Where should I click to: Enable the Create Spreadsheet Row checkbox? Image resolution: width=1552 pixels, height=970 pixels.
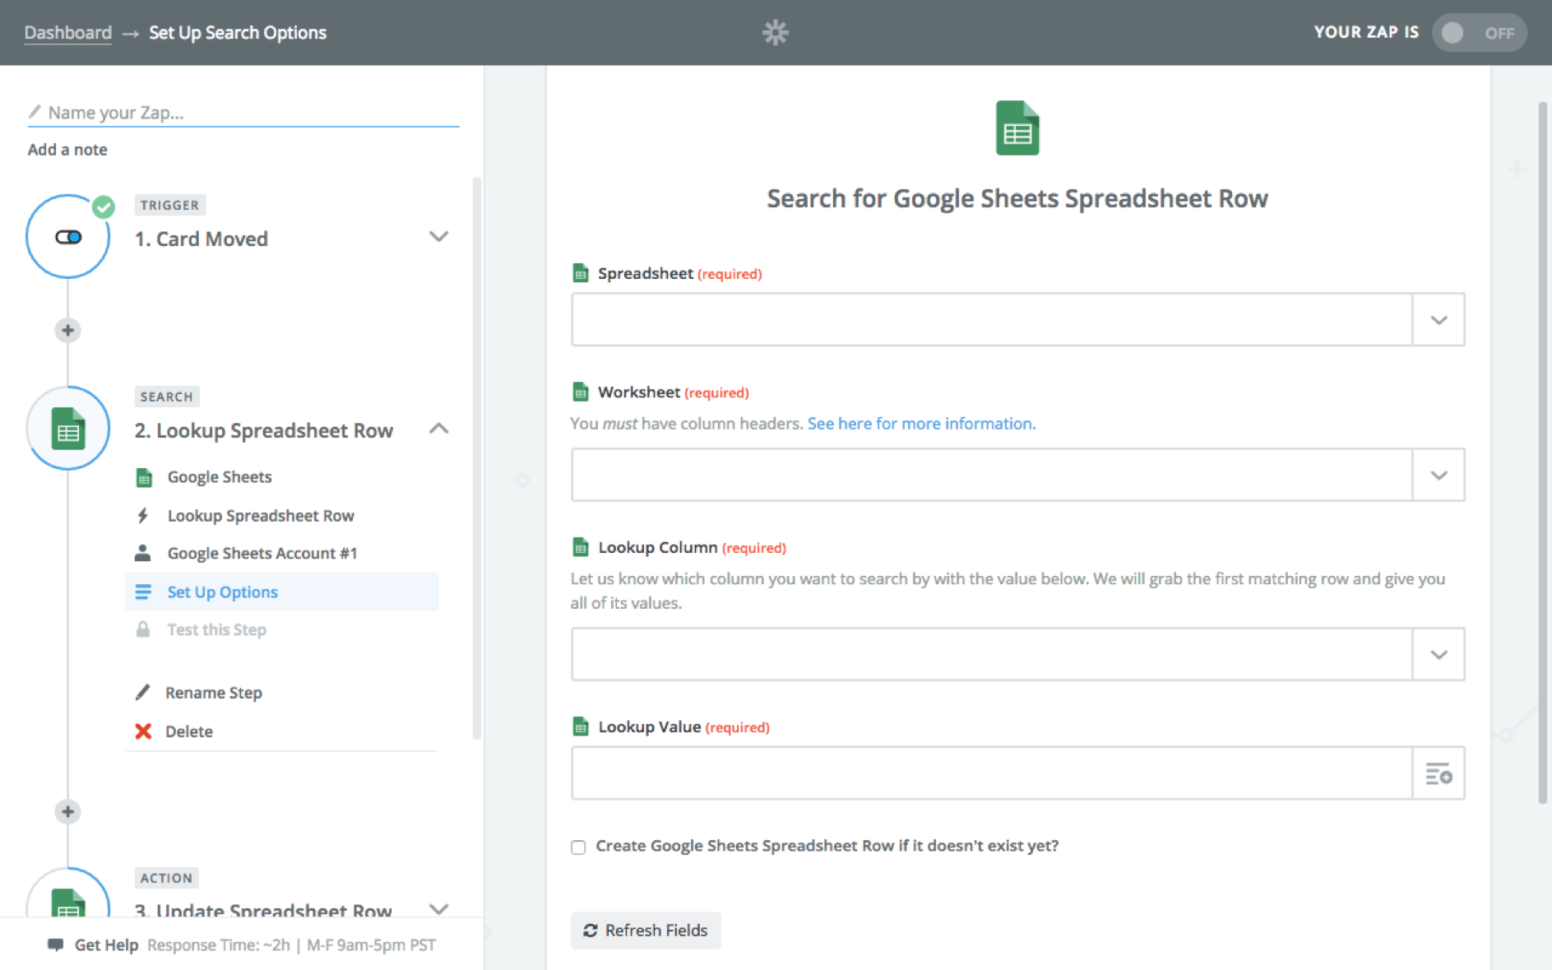click(578, 846)
